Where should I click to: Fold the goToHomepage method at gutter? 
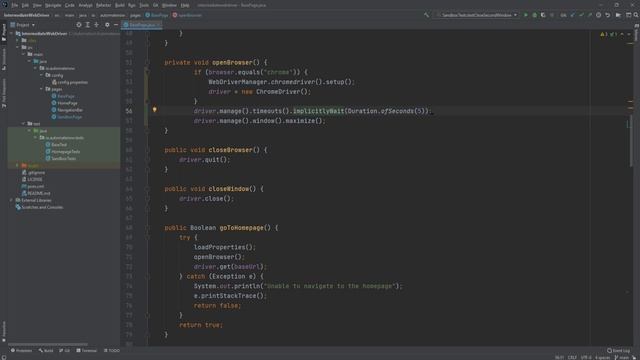pos(147,228)
